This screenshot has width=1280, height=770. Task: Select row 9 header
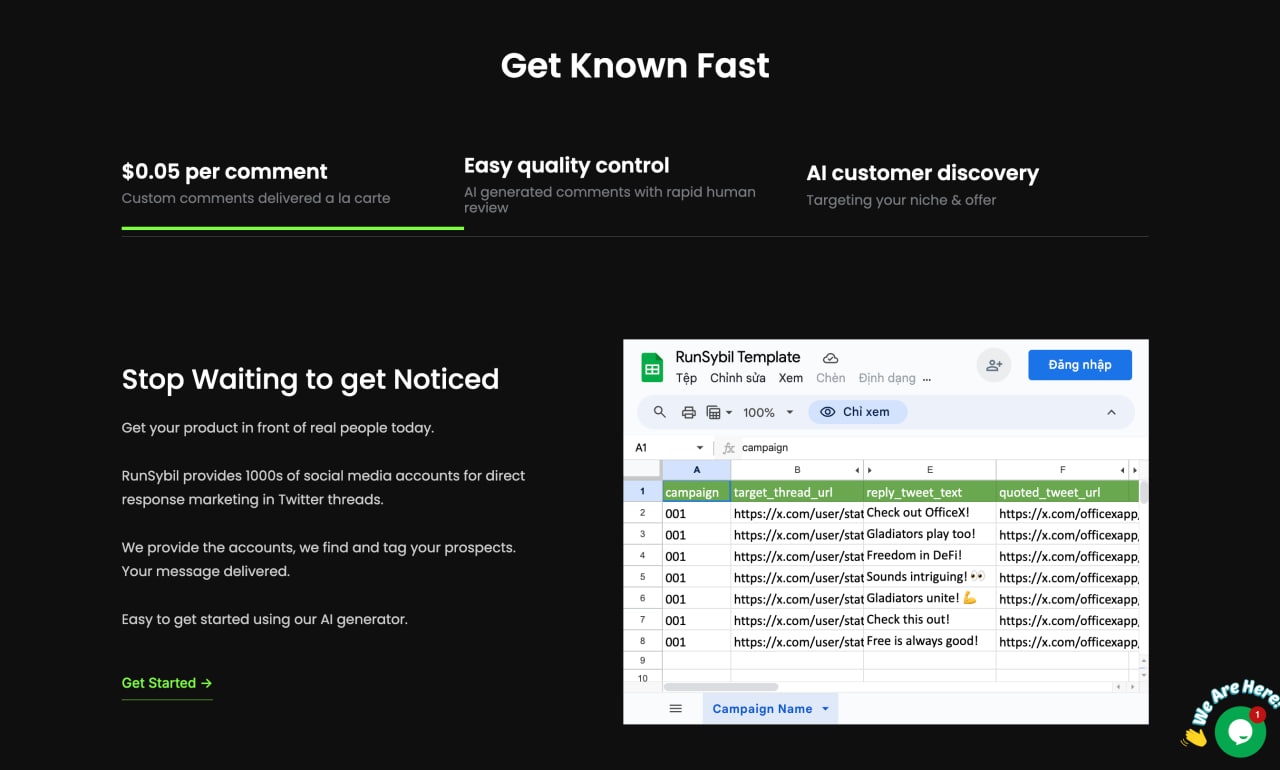pyautogui.click(x=643, y=660)
